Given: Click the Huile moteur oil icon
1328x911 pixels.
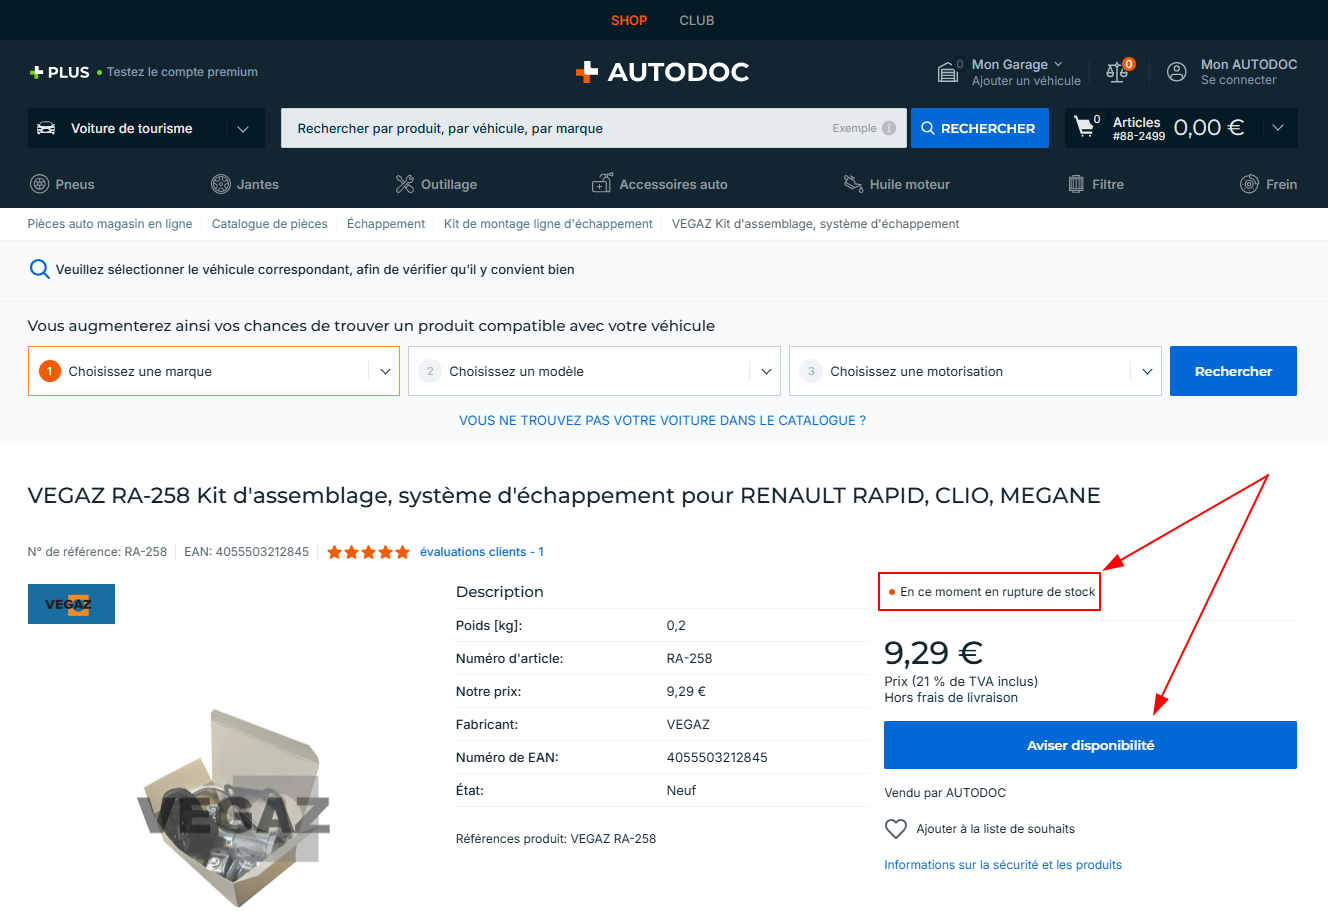Looking at the screenshot, I should click(853, 184).
